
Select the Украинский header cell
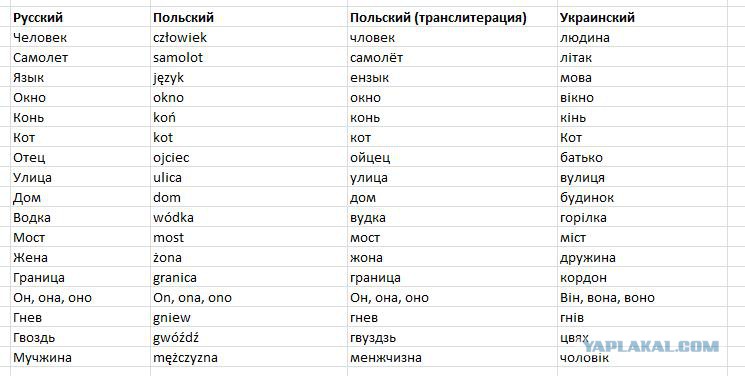[642, 18]
